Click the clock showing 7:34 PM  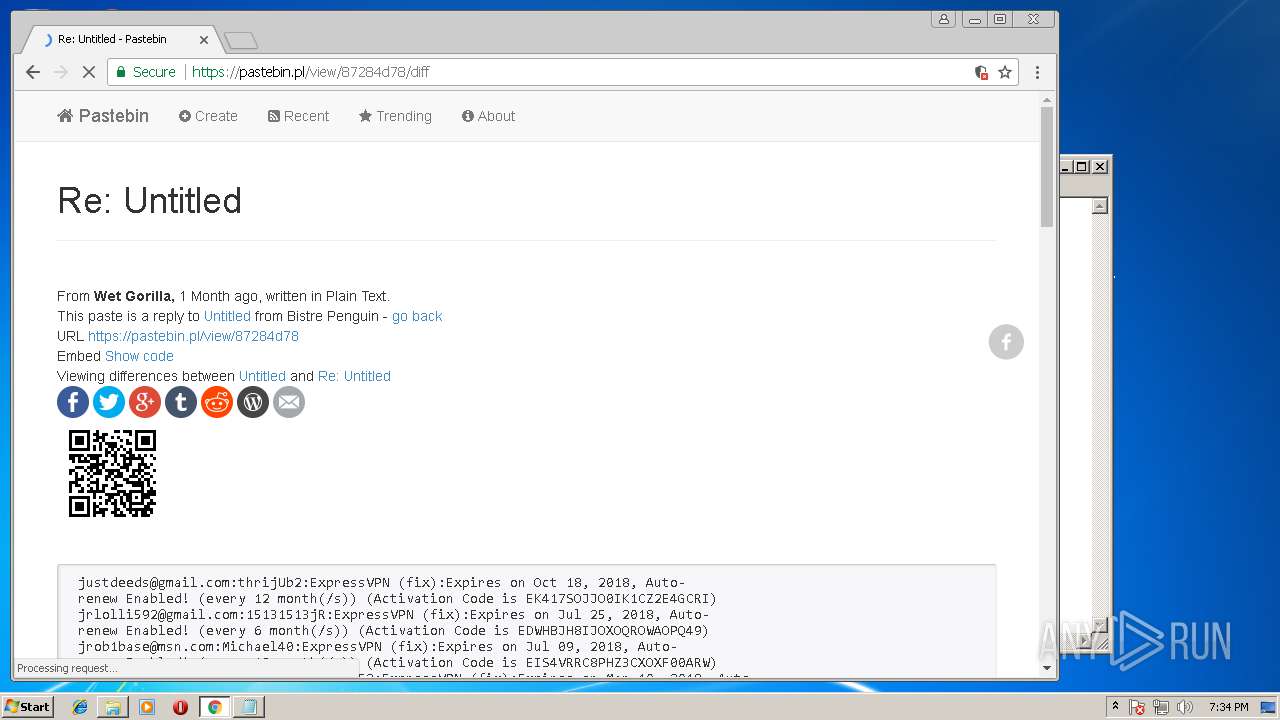(1228, 707)
